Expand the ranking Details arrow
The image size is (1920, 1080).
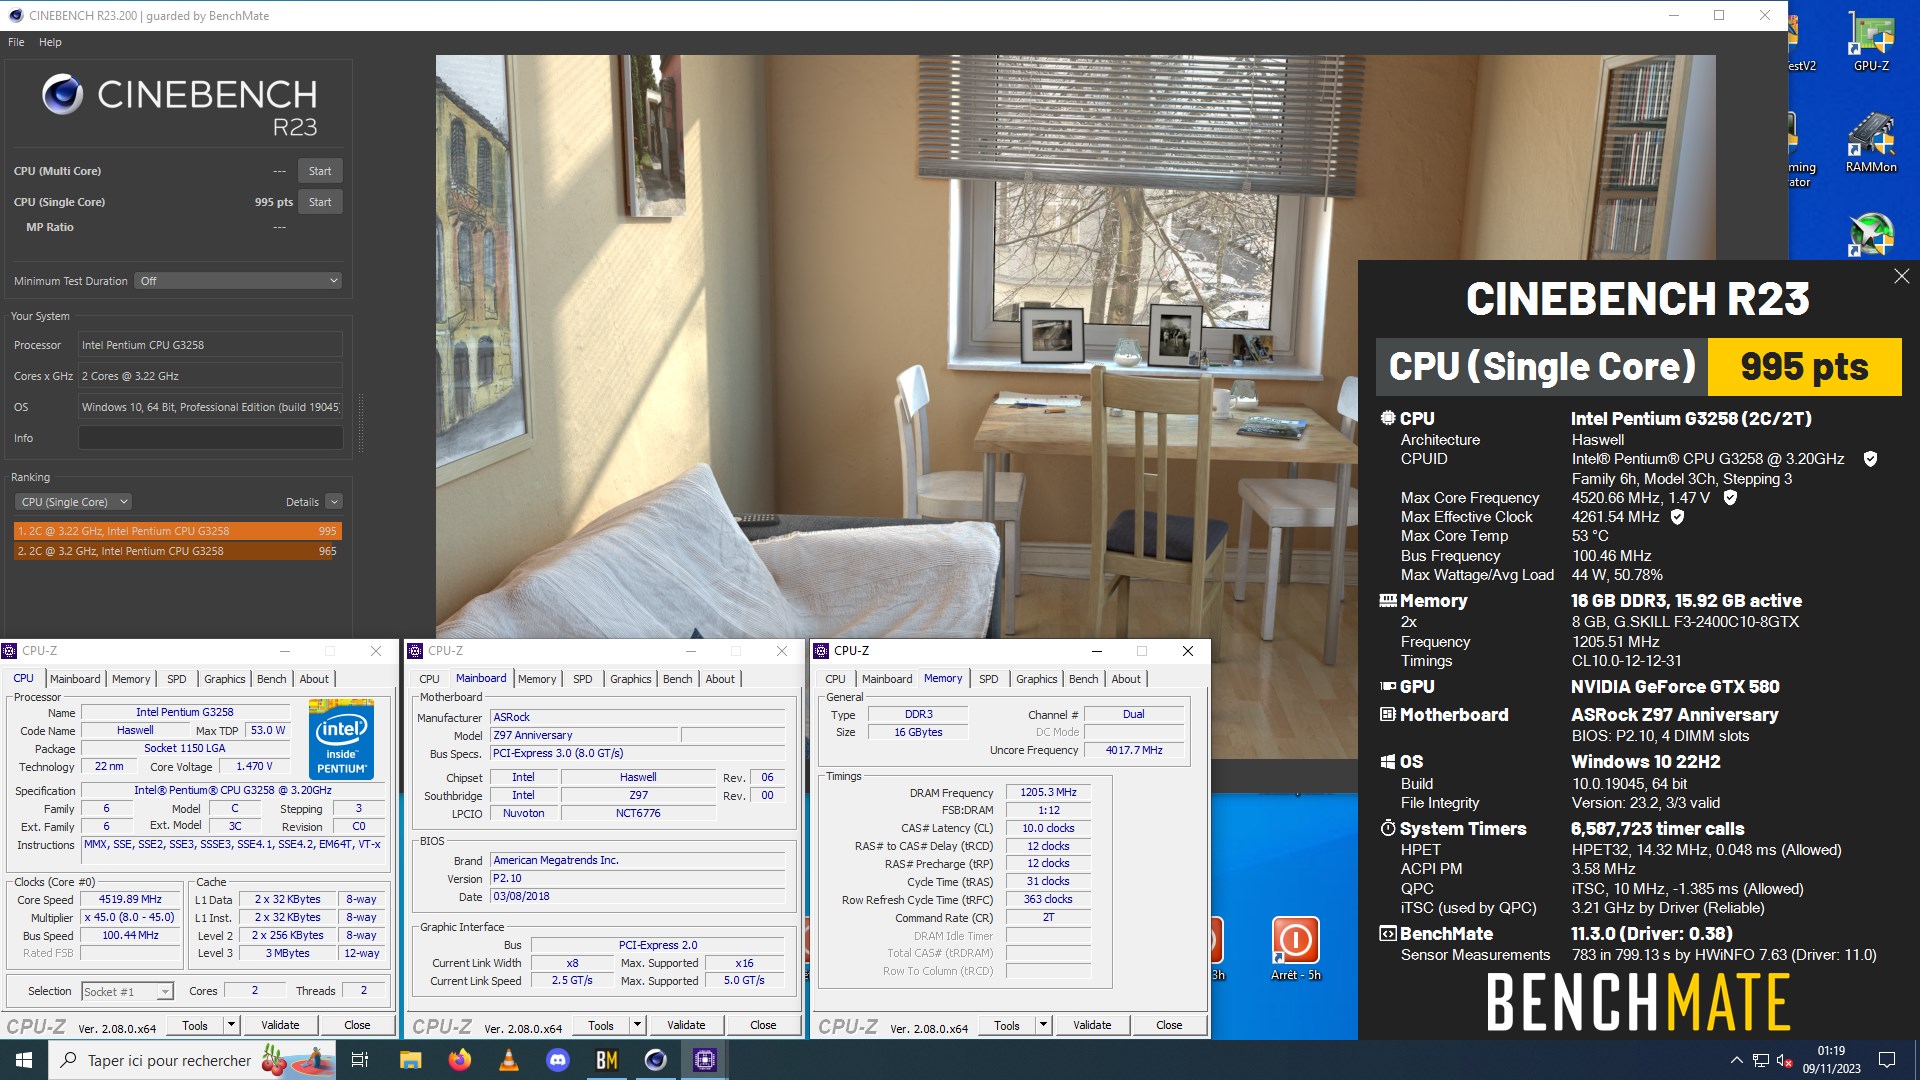[334, 502]
